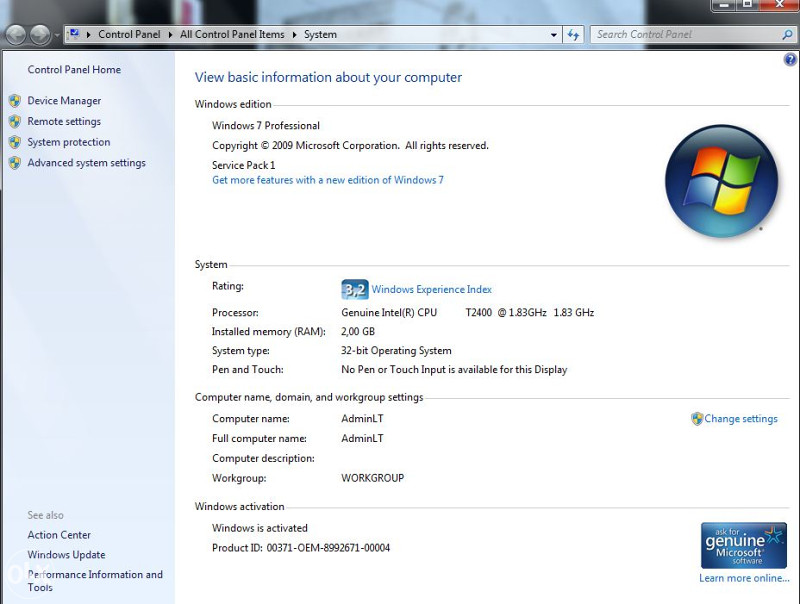Open Help with the blue question mark

pos(790,60)
